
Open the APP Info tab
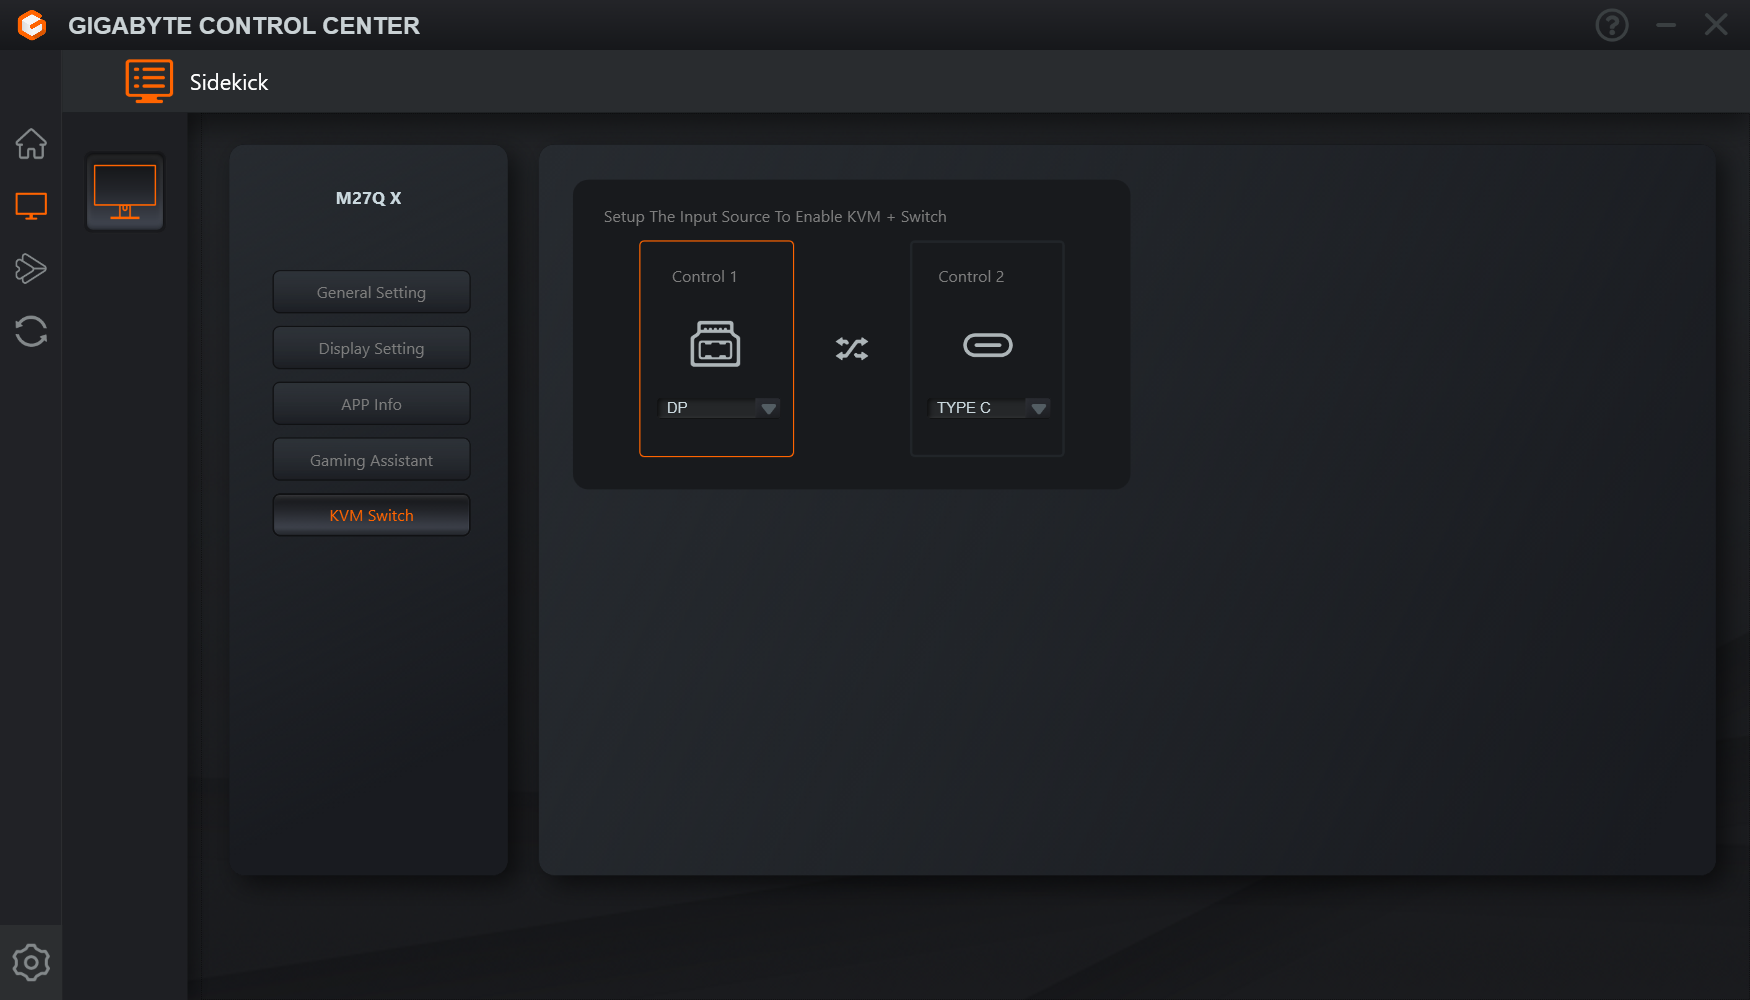(x=371, y=404)
